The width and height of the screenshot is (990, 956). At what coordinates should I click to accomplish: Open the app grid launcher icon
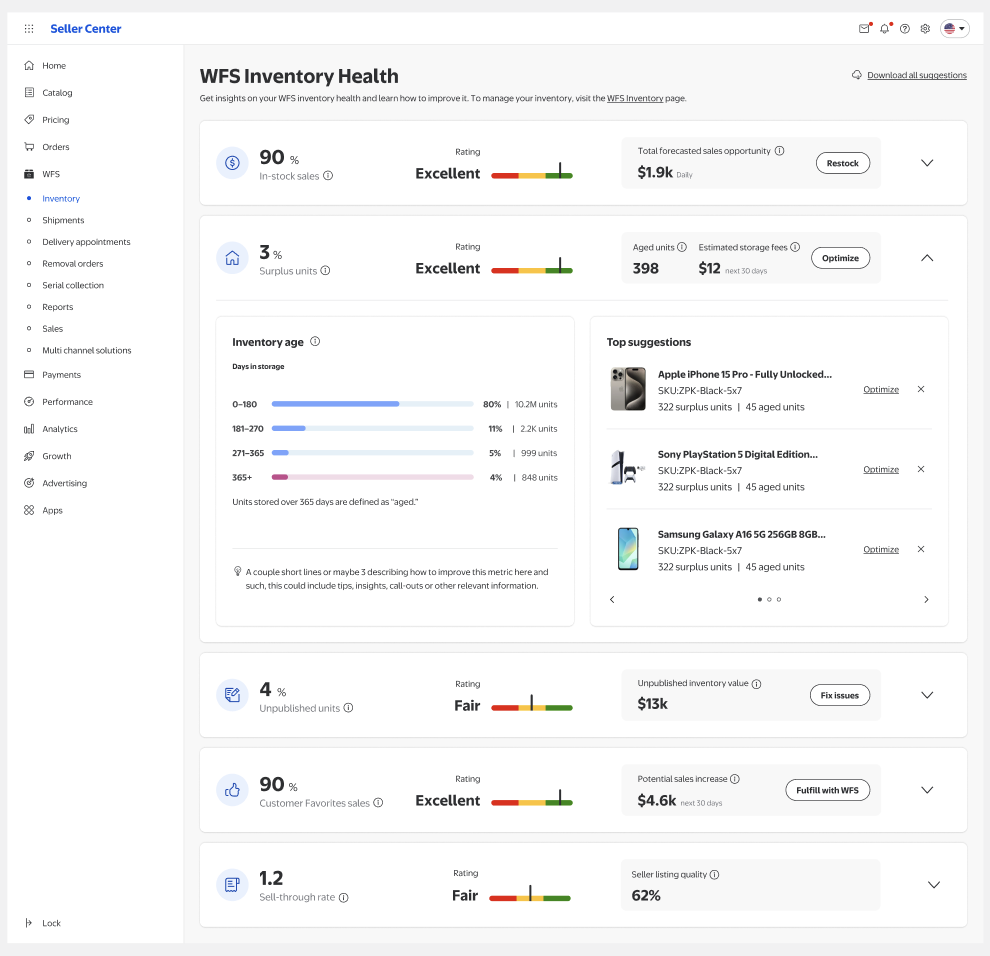pyautogui.click(x=29, y=29)
